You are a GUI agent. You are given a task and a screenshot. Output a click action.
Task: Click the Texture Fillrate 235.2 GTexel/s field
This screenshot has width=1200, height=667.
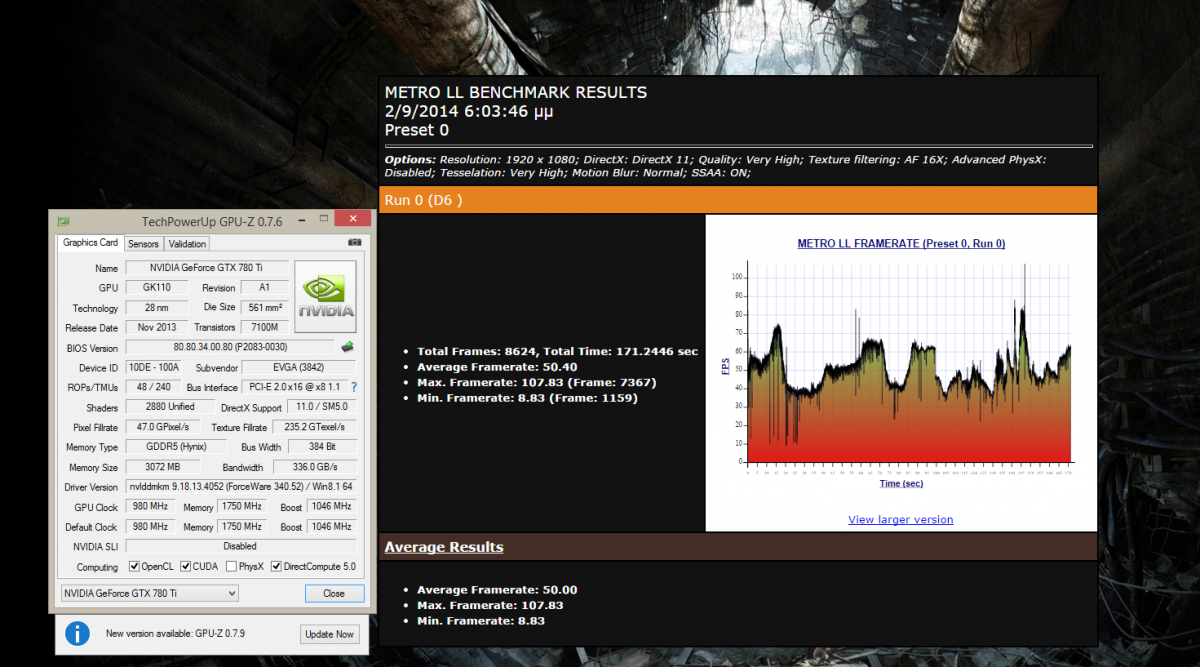(x=314, y=427)
